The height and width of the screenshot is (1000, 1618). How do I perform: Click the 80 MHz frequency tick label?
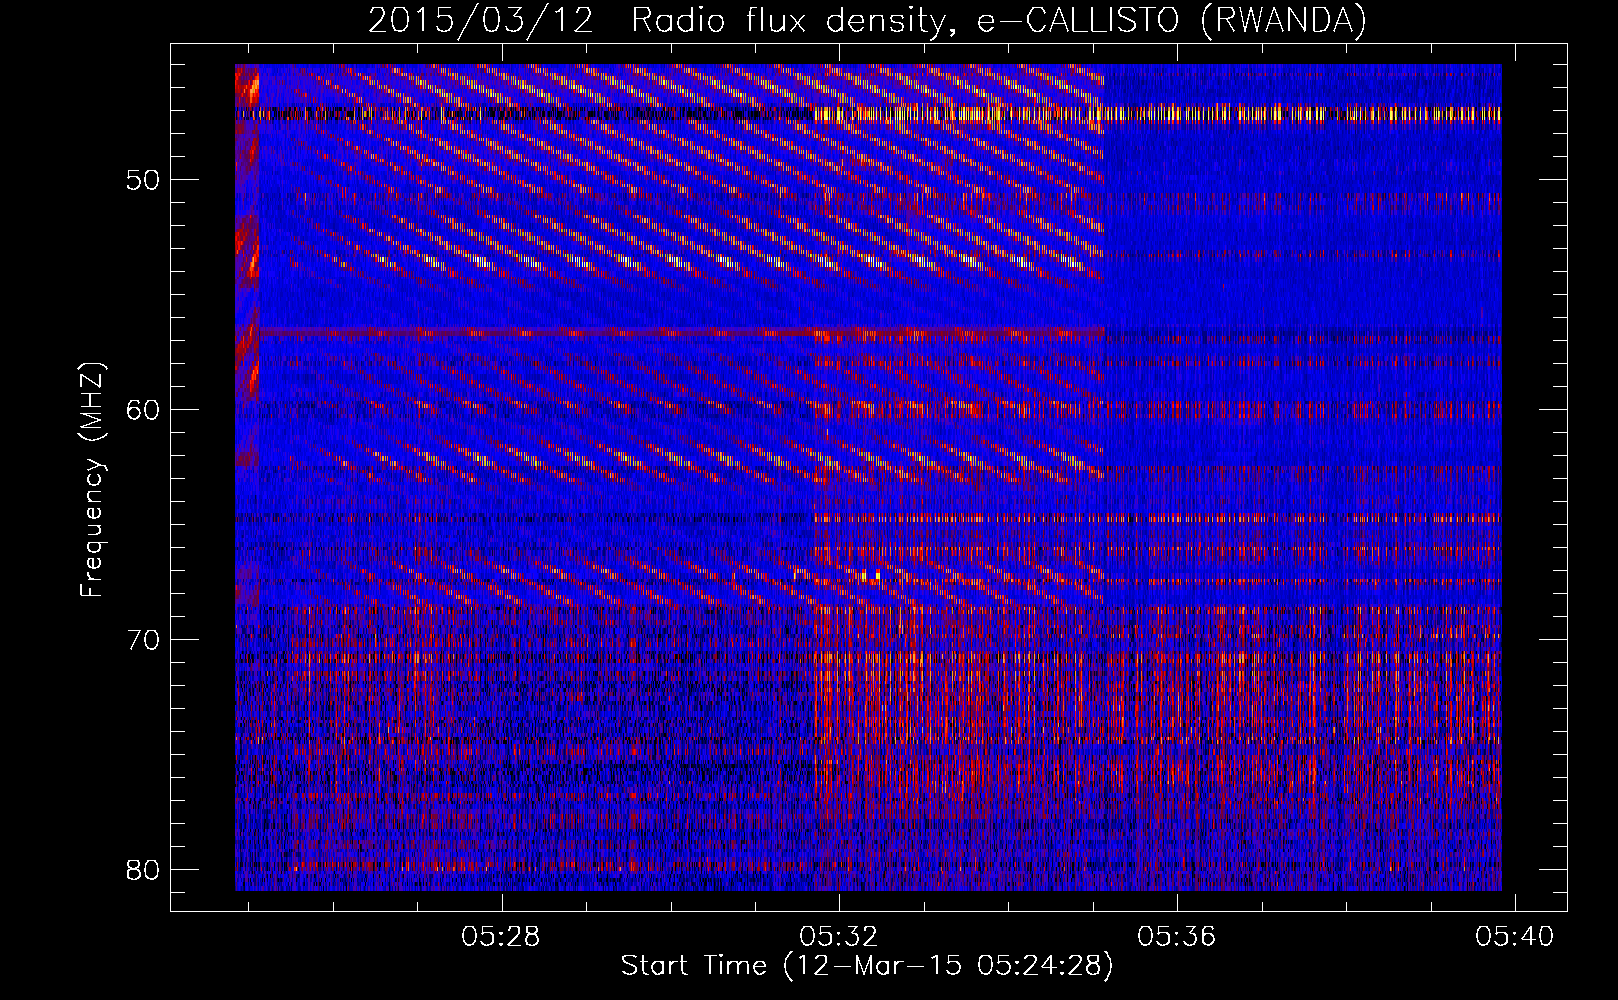pos(144,869)
